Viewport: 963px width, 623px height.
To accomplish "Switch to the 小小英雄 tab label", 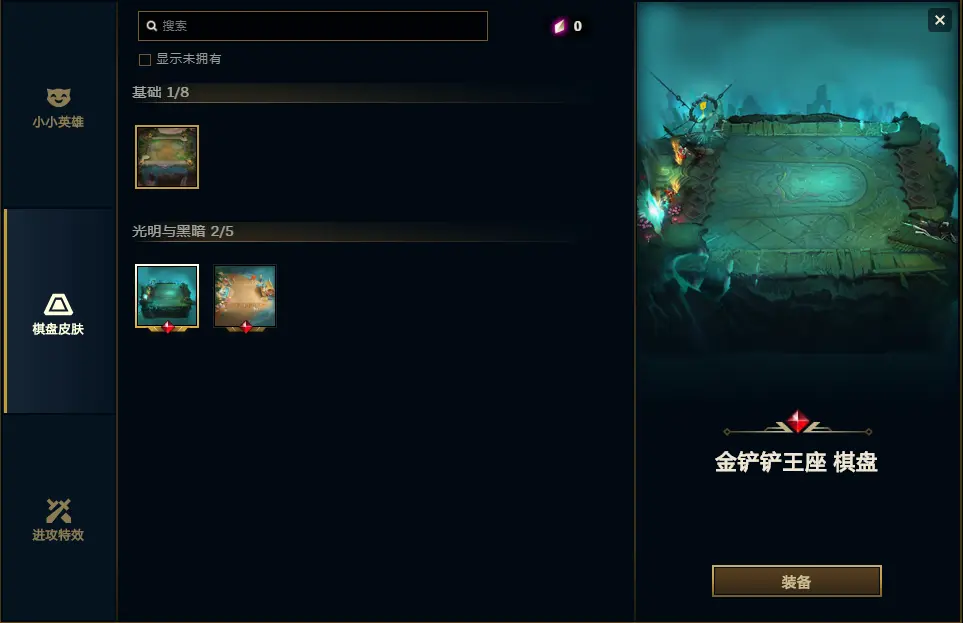I will [58, 122].
